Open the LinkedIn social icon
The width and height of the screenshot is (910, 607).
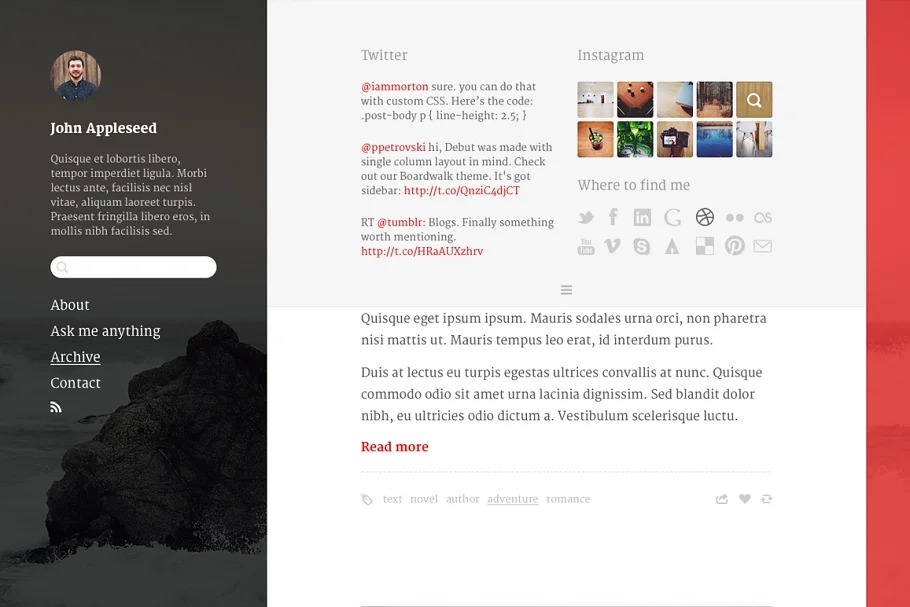[x=642, y=217]
